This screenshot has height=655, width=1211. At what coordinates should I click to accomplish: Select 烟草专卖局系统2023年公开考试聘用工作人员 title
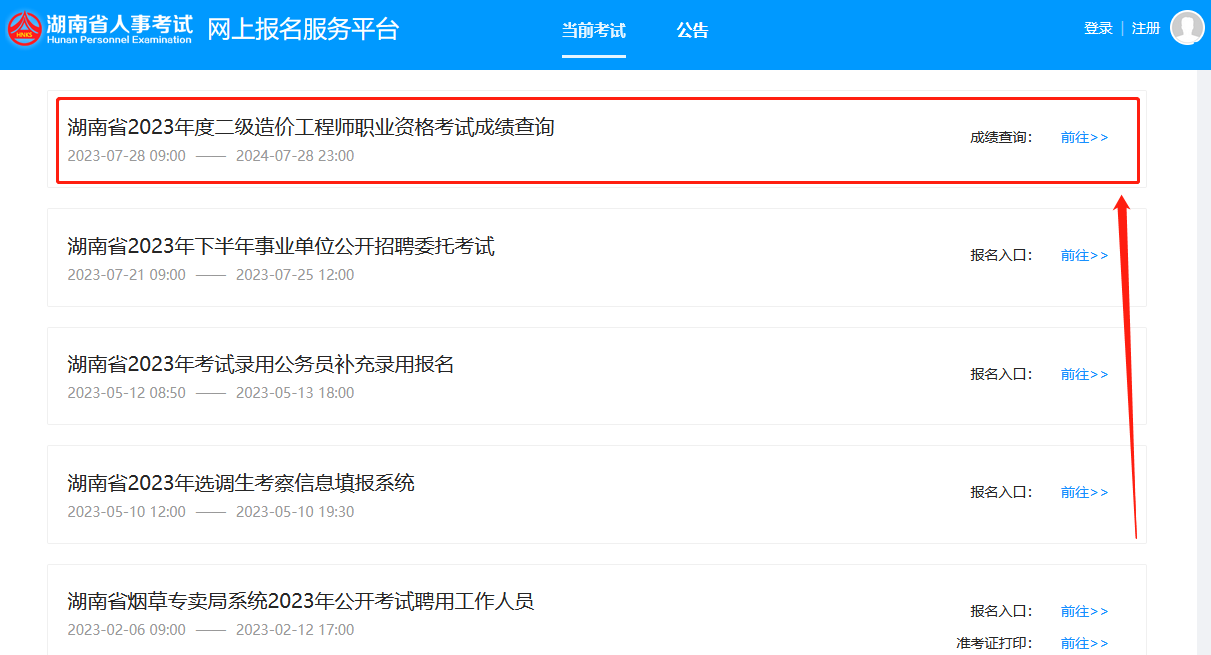tap(300, 602)
